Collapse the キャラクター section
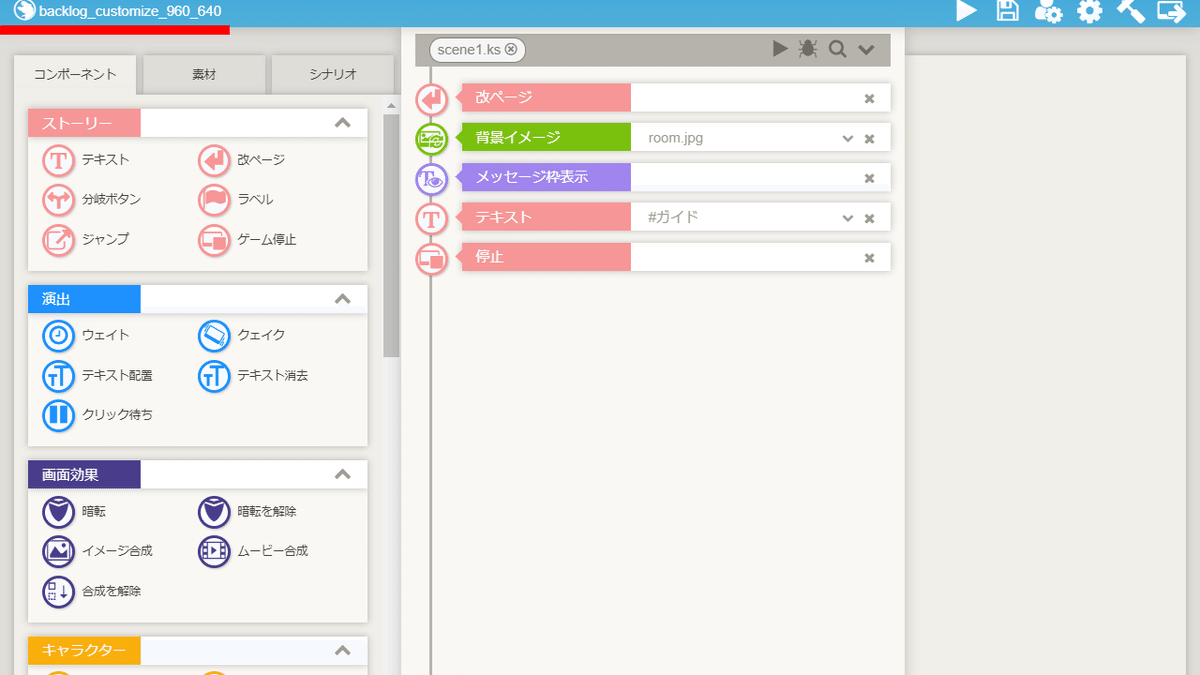 coord(342,651)
